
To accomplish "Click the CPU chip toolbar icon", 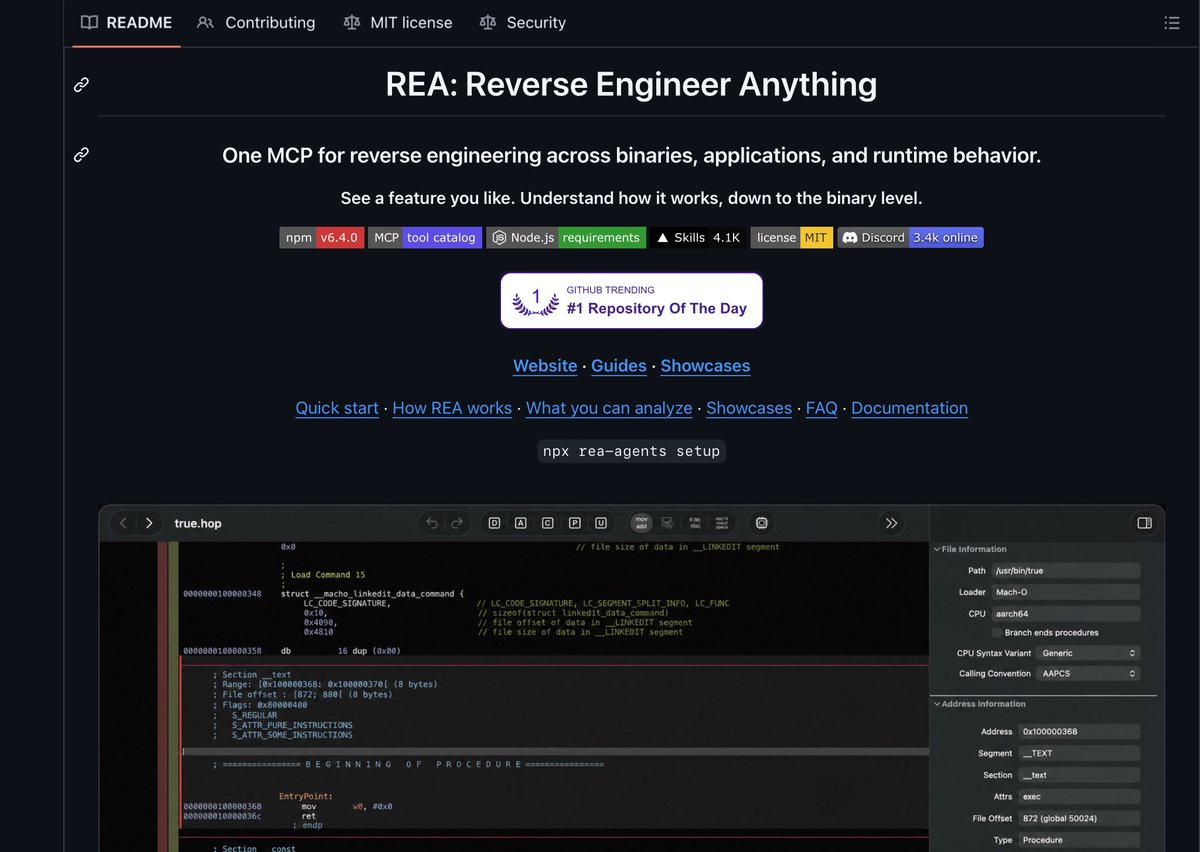I will click(x=762, y=523).
